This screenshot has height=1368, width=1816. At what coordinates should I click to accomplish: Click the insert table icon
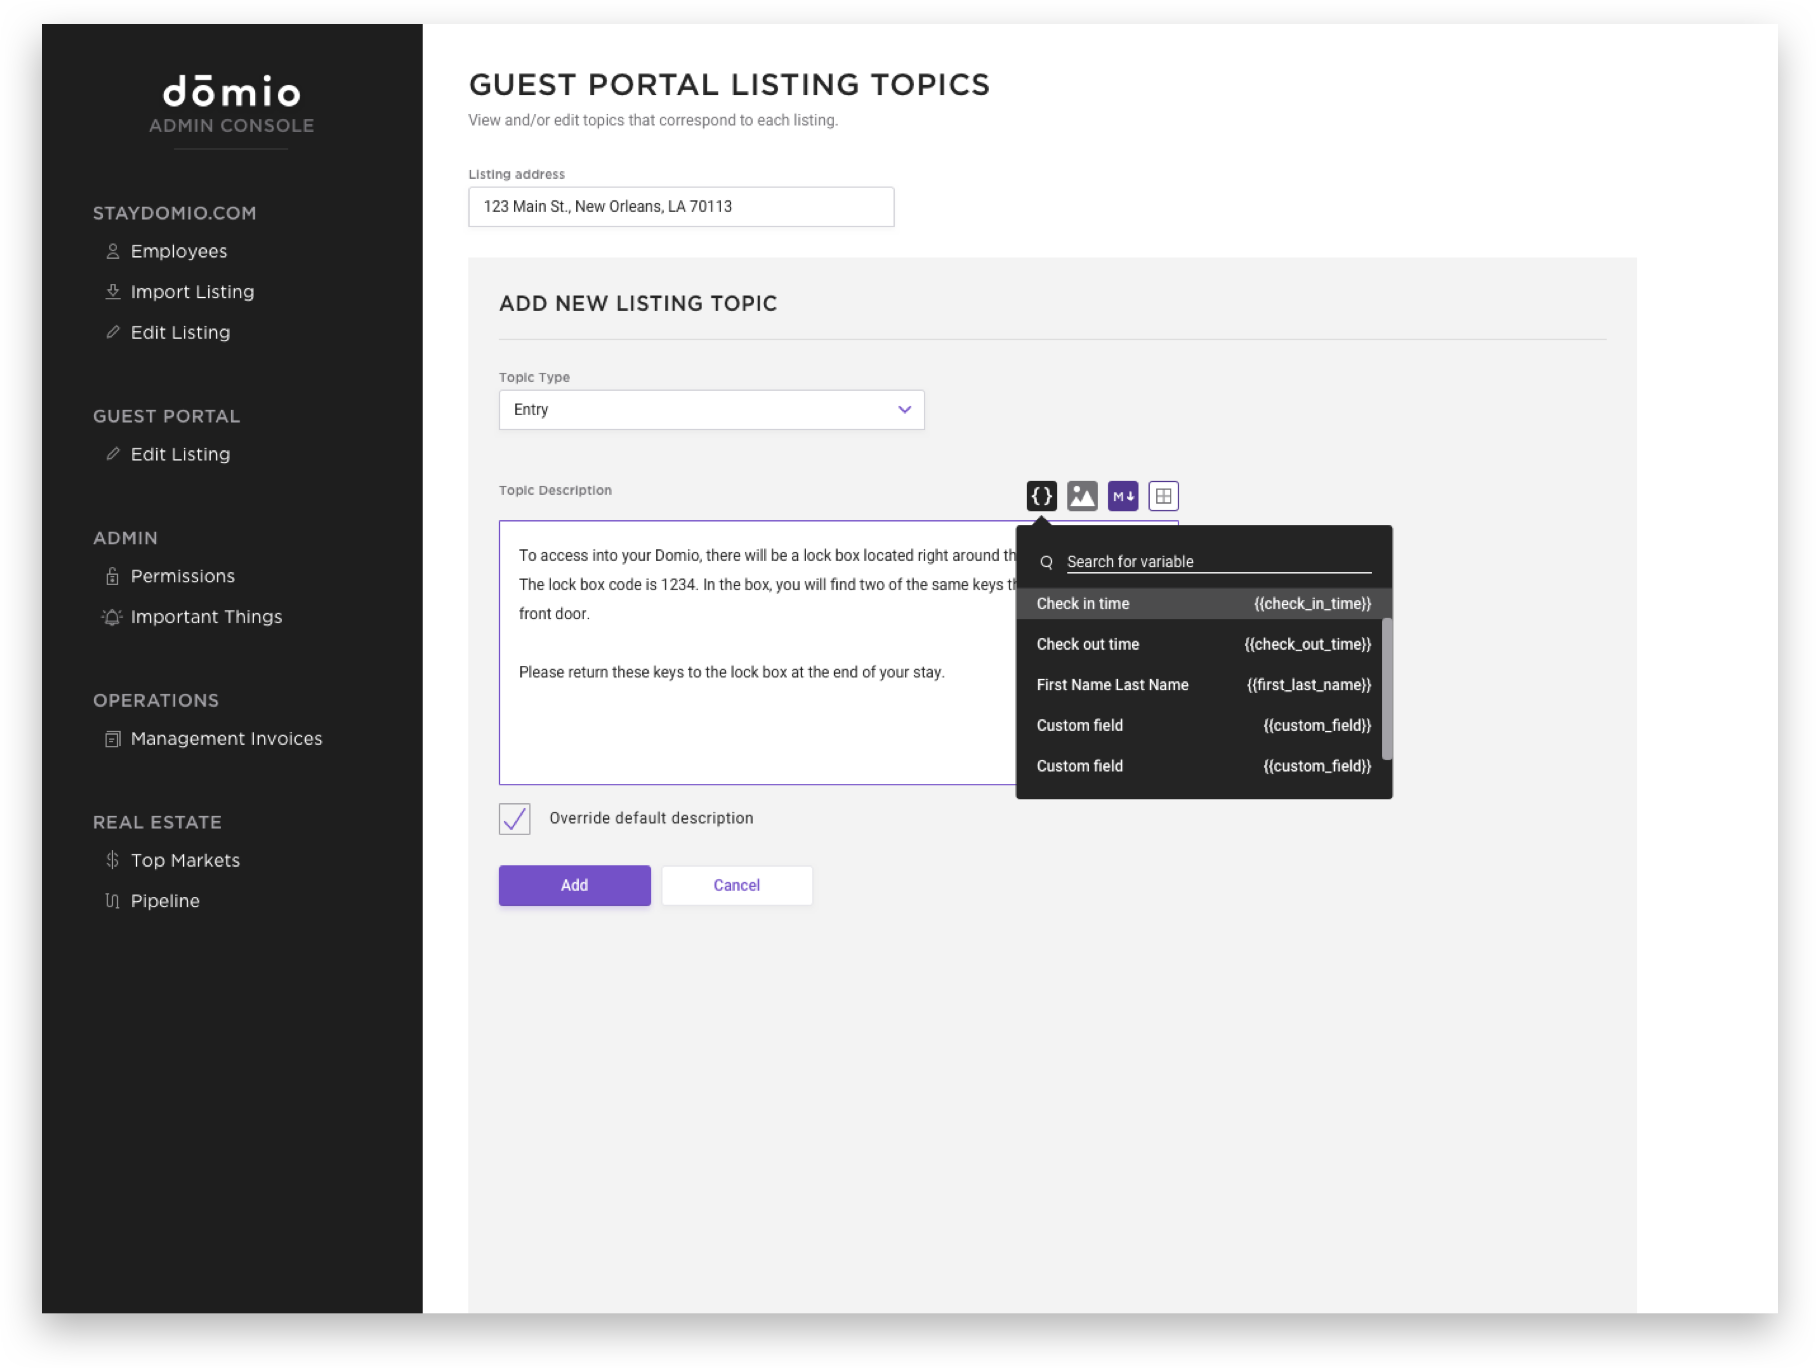click(1163, 495)
